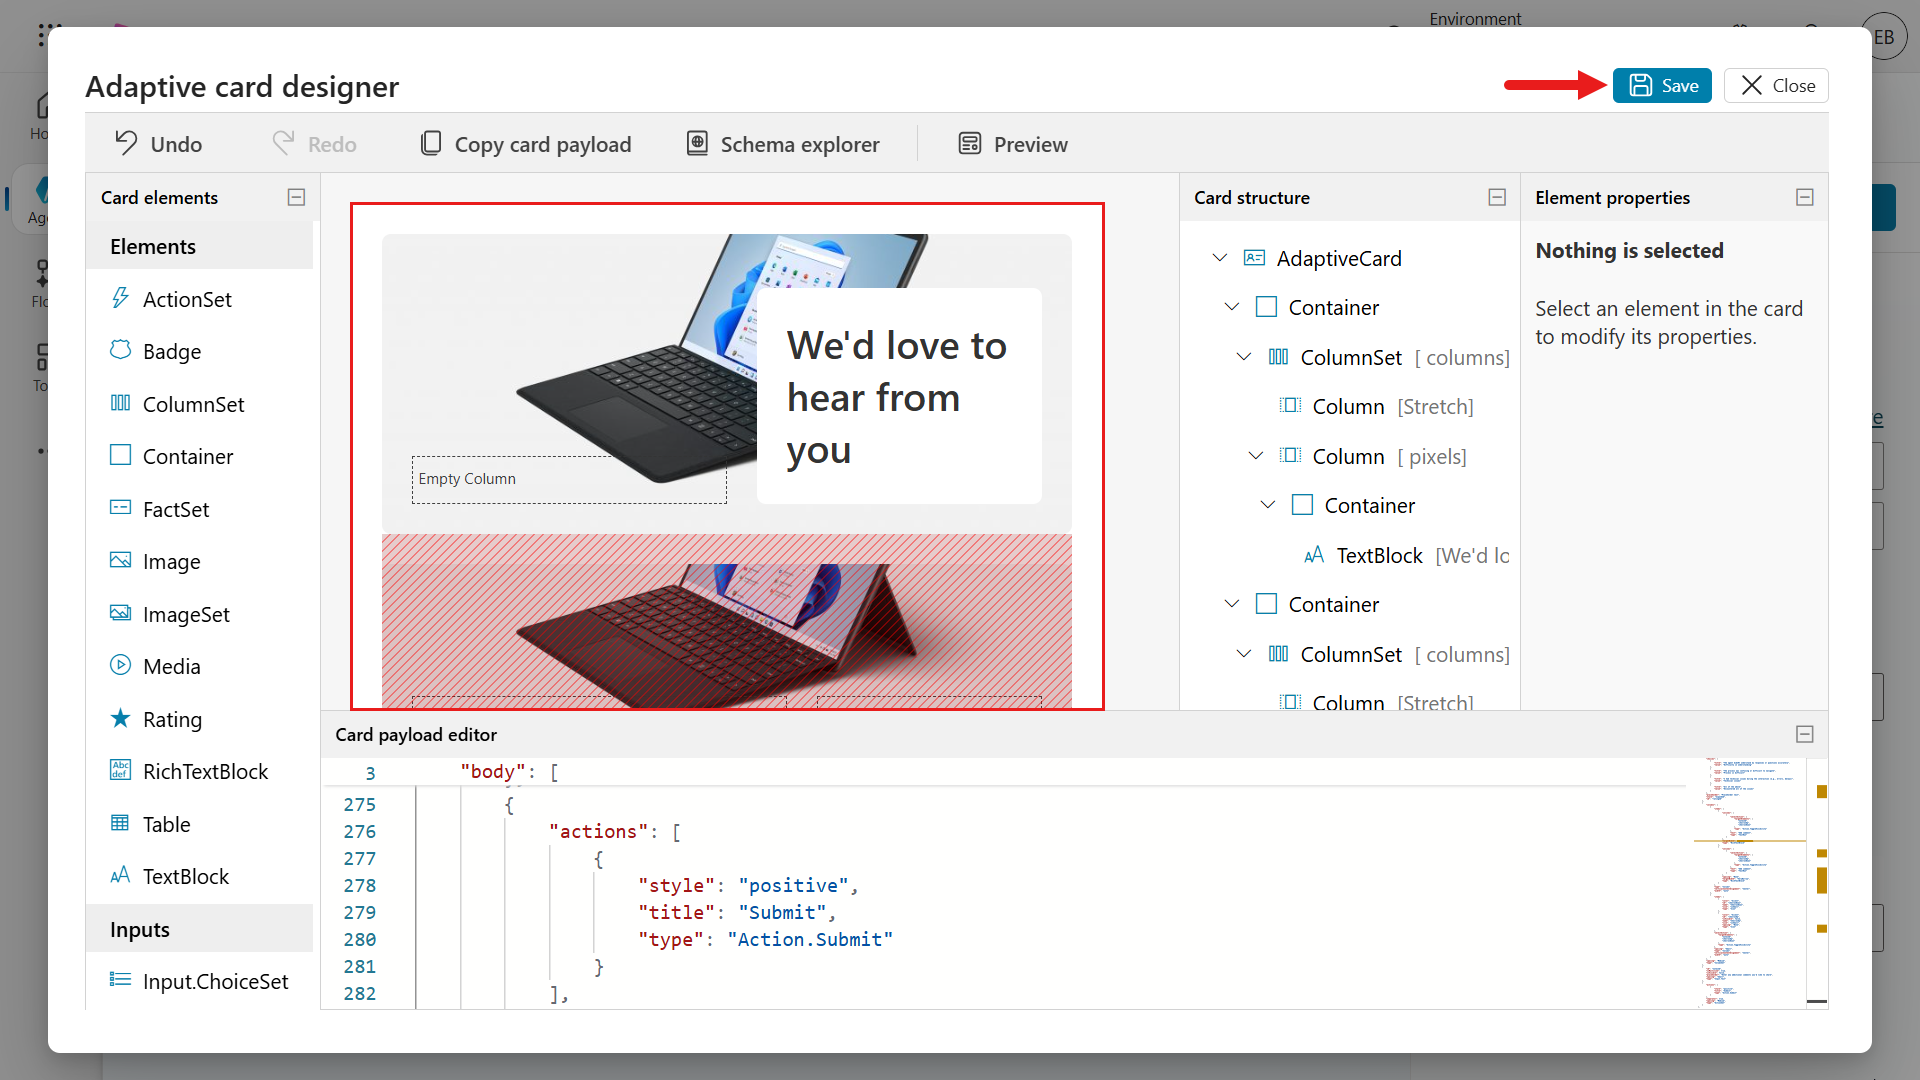Collapse the AdaptiveCard tree node
Image resolution: width=1920 pixels, height=1080 pixels.
click(x=1220, y=258)
